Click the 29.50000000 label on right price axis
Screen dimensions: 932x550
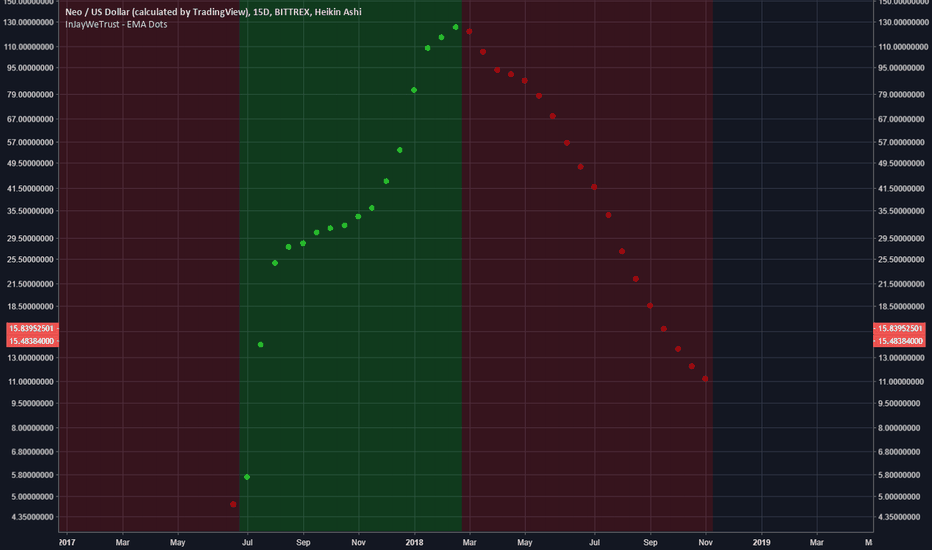tap(902, 238)
